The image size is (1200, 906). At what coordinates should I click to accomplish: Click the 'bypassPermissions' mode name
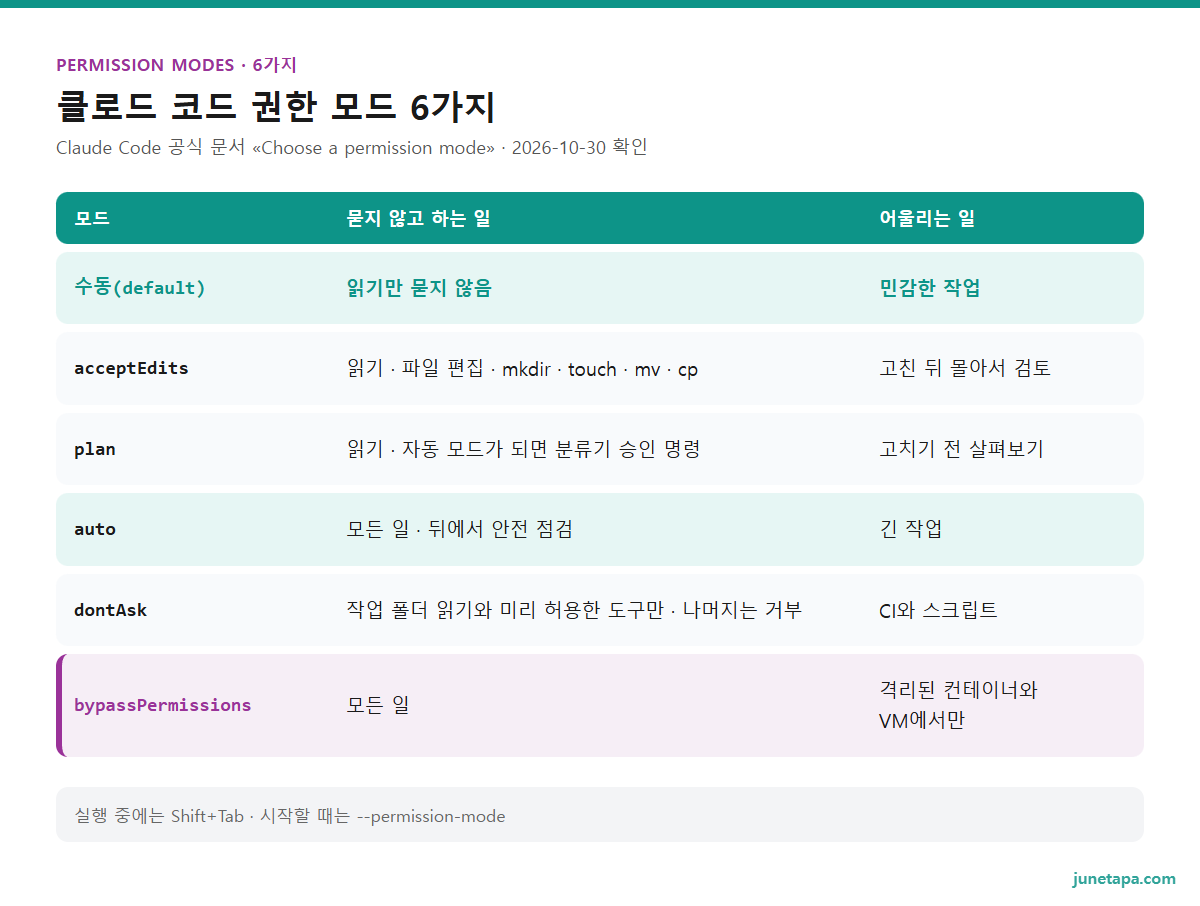pos(163,705)
